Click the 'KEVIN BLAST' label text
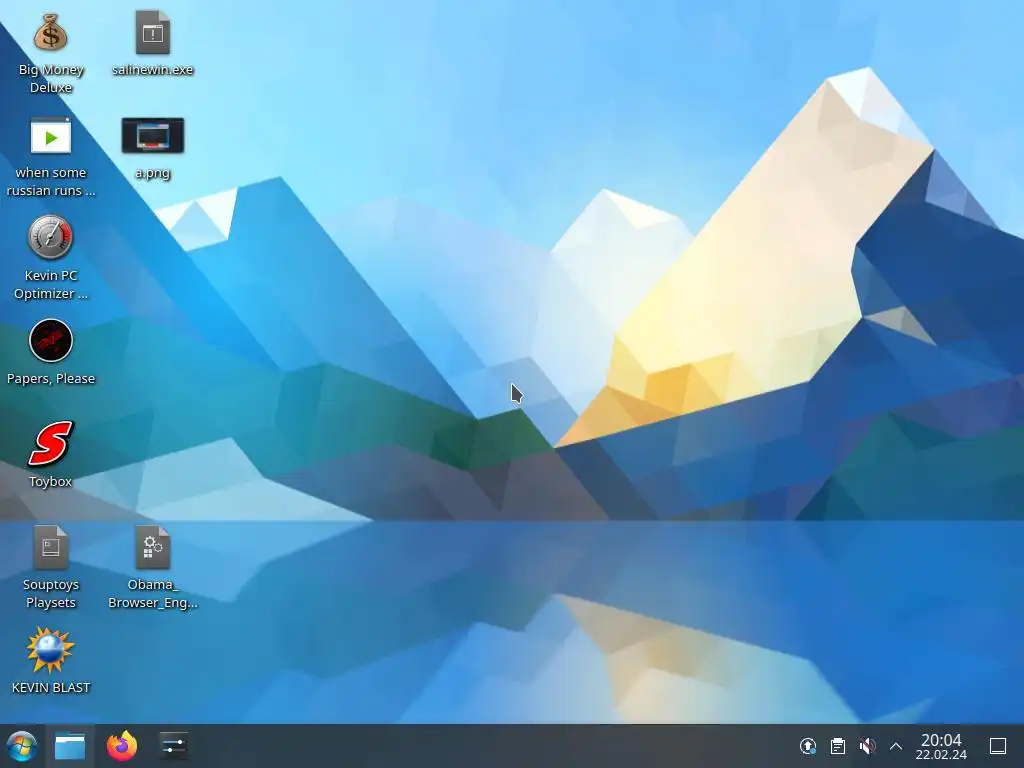This screenshot has width=1024, height=768. [x=51, y=687]
